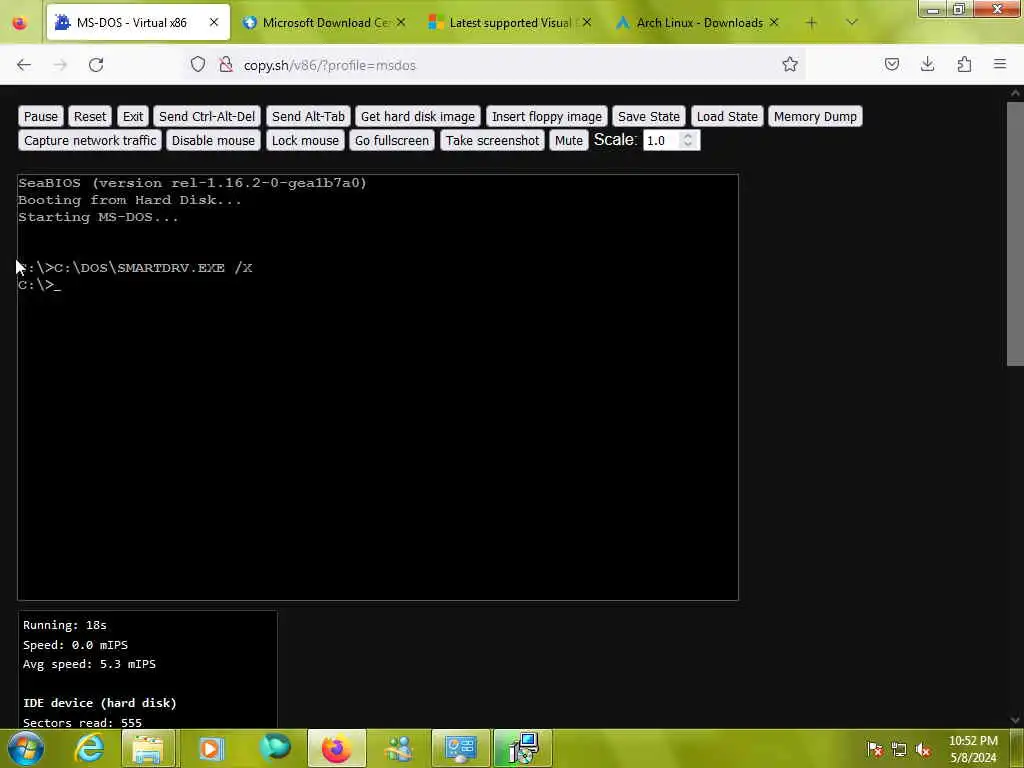Click the page vertical scrollbar thumb
This screenshot has height=768, width=1024.
coord(1015,233)
